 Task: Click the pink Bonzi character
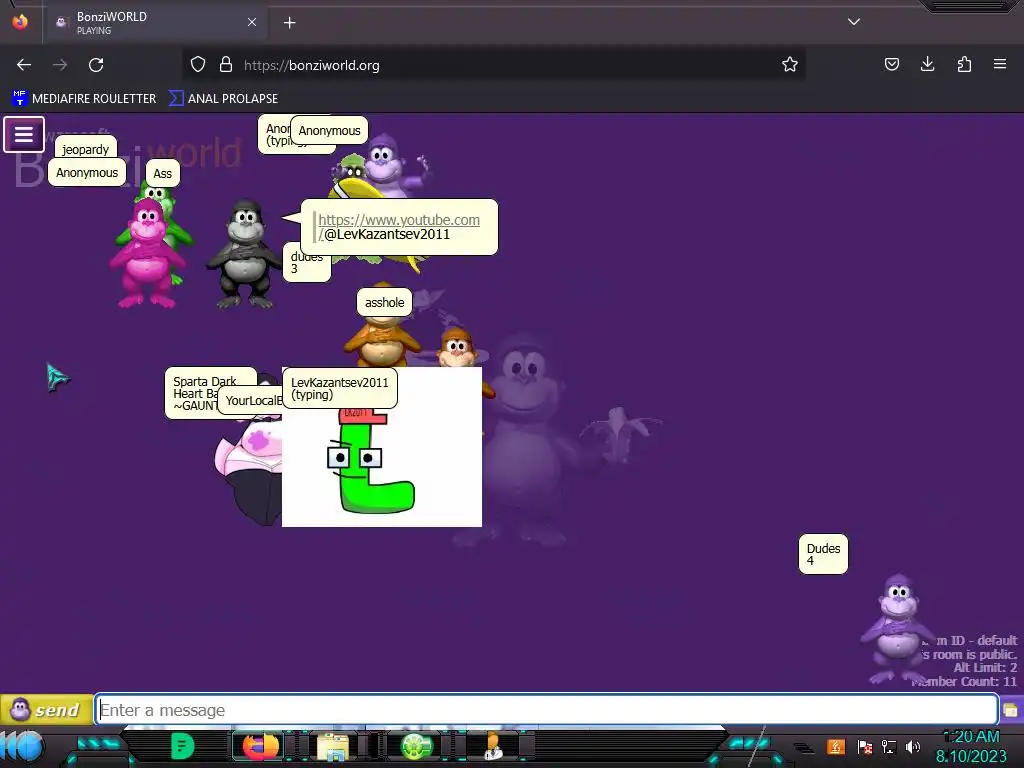148,253
